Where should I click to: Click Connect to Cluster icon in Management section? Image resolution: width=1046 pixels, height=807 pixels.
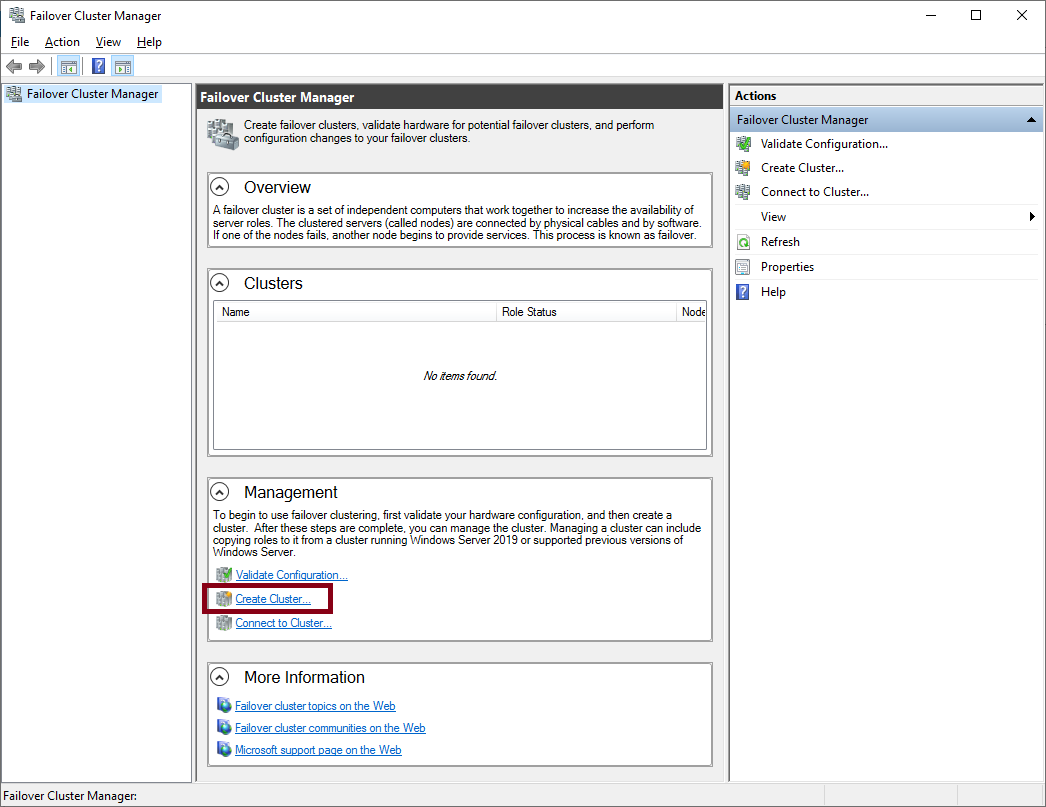(224, 623)
